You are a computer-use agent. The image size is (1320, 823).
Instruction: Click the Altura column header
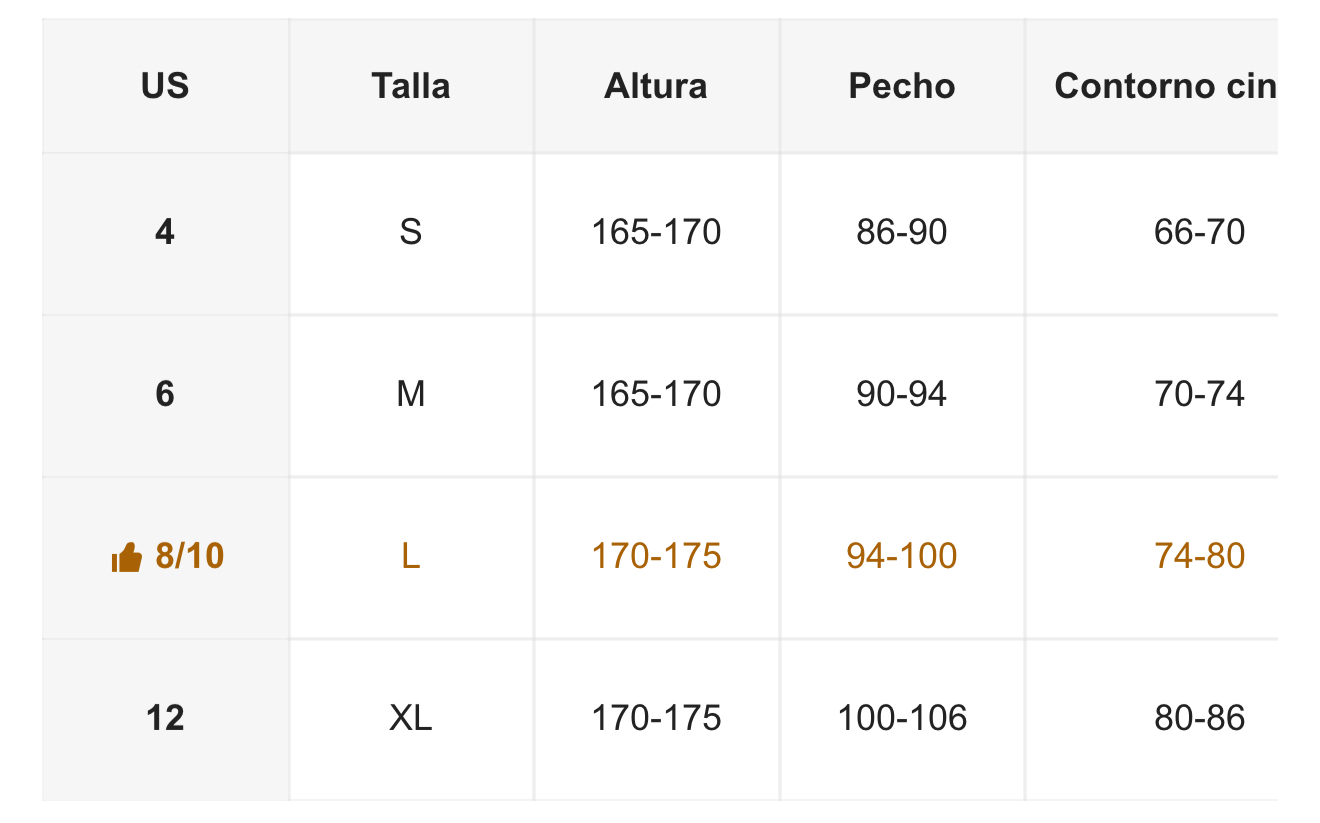click(656, 86)
